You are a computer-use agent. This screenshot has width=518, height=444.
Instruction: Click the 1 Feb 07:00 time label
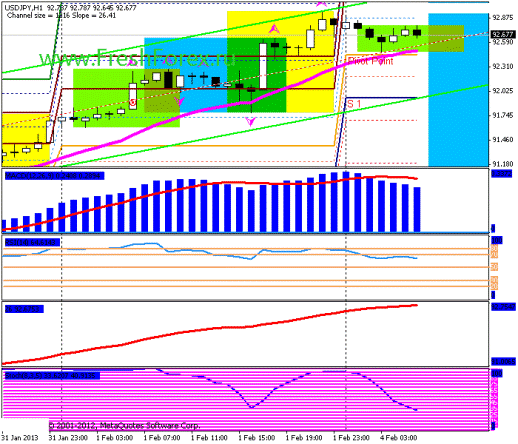[162, 438]
